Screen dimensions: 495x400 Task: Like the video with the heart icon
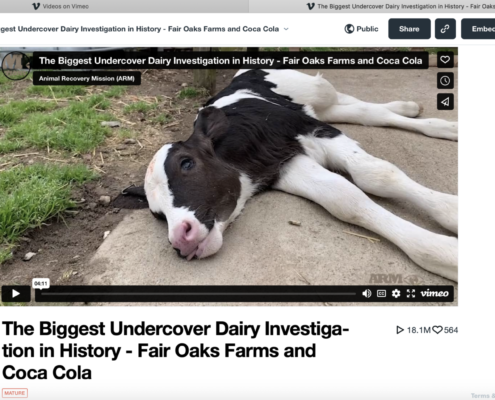(x=445, y=60)
